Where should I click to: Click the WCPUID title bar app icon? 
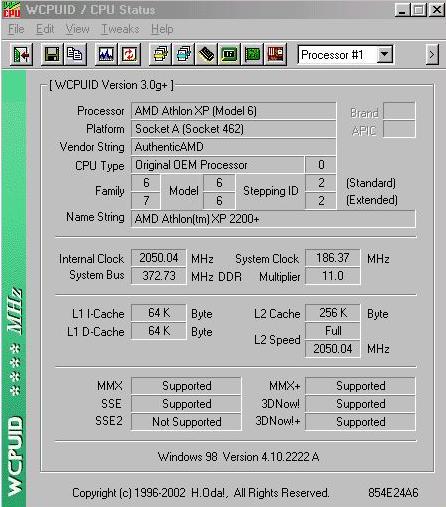pos(11,9)
